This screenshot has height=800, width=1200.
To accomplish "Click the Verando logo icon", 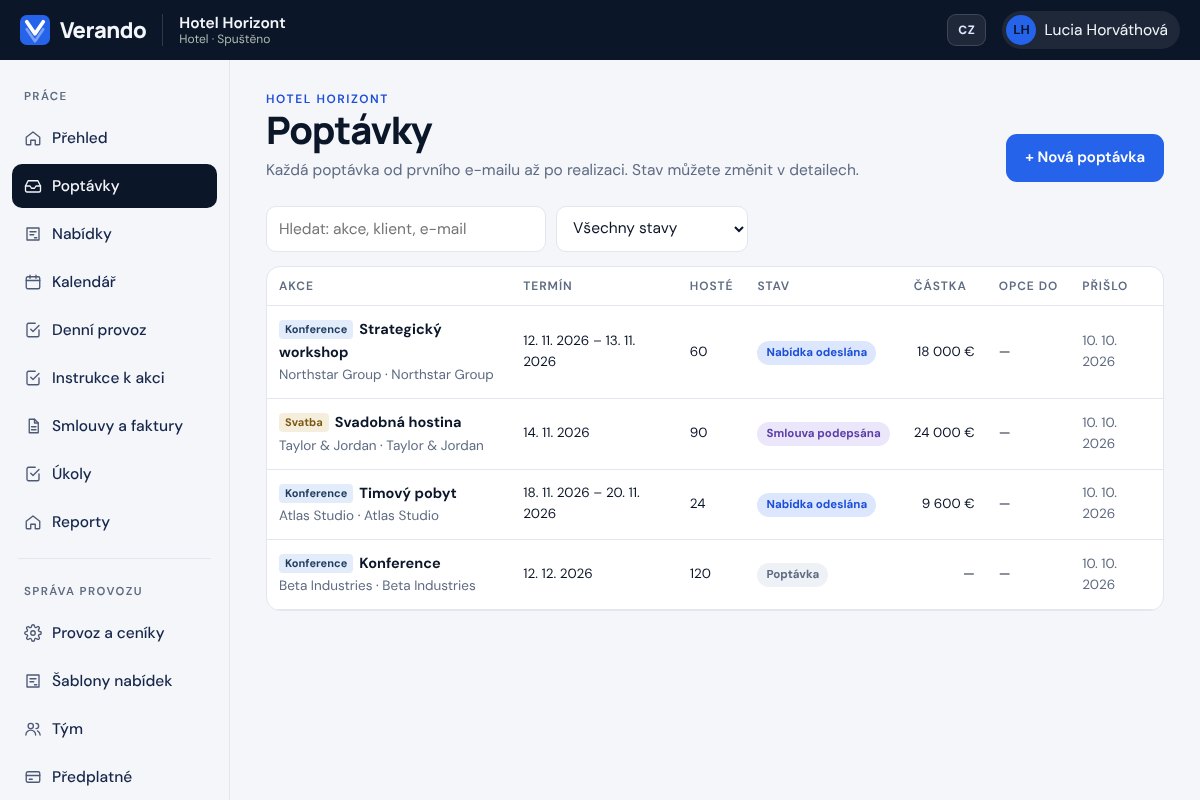I will pyautogui.click(x=35, y=30).
